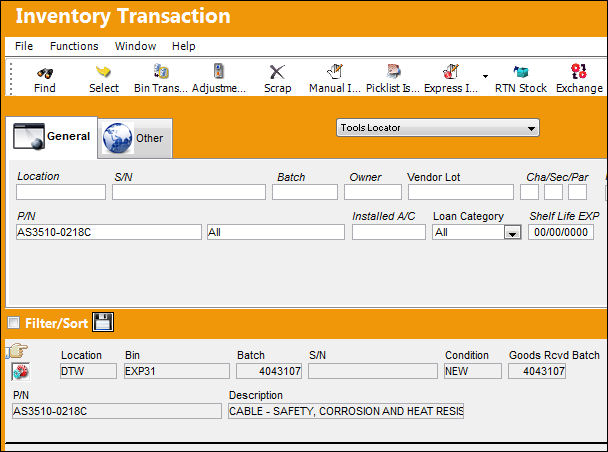
Task: Click the Vendor Lot input field
Action: (x=461, y=192)
